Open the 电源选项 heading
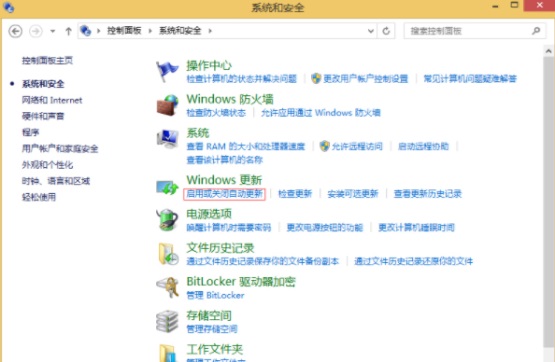Viewport: 555px width, 362px height. click(209, 214)
